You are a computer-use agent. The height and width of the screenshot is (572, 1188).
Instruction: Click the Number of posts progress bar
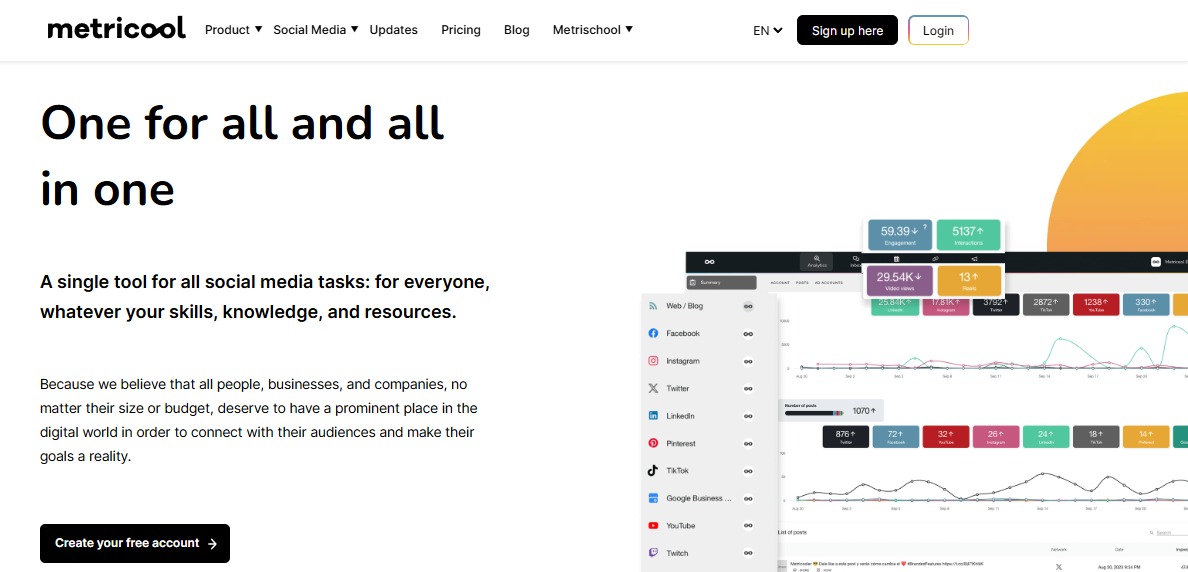point(812,411)
